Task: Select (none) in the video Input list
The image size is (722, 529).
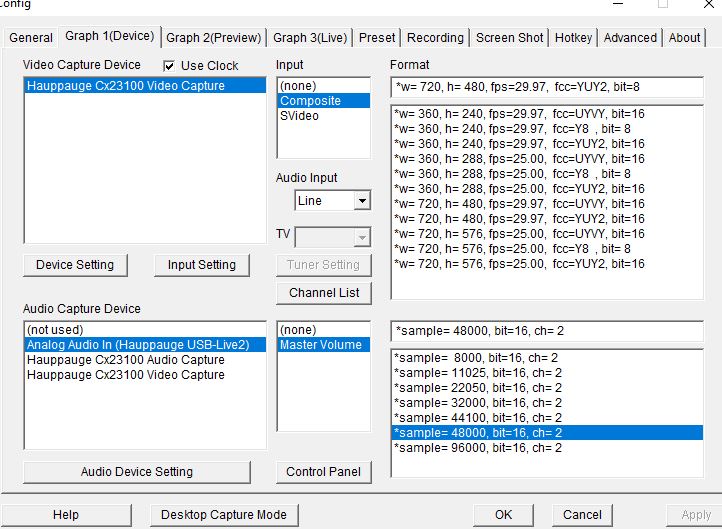Action: pos(324,86)
